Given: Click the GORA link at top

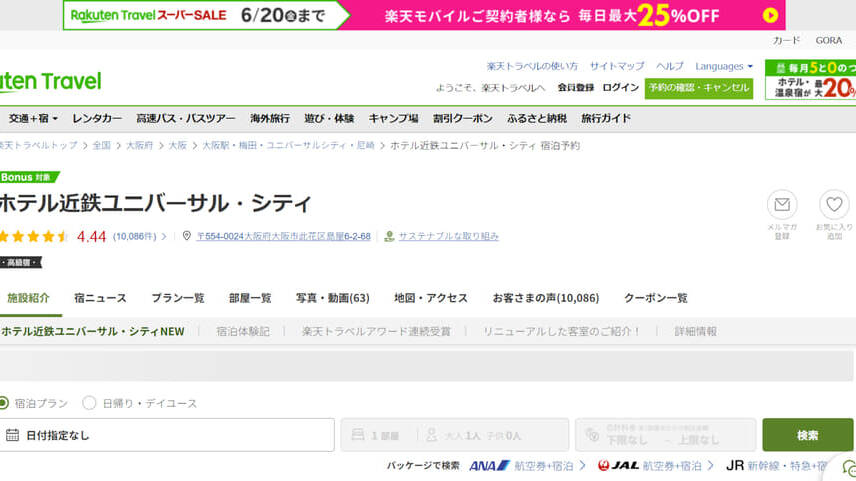Looking at the screenshot, I should (829, 40).
